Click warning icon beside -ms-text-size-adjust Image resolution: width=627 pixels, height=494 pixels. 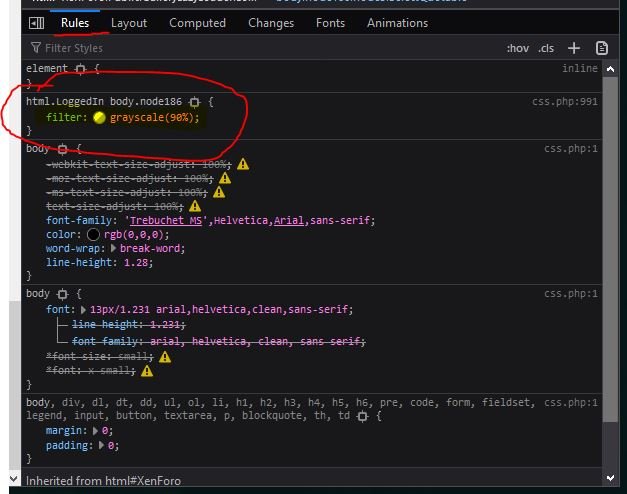pos(219,192)
